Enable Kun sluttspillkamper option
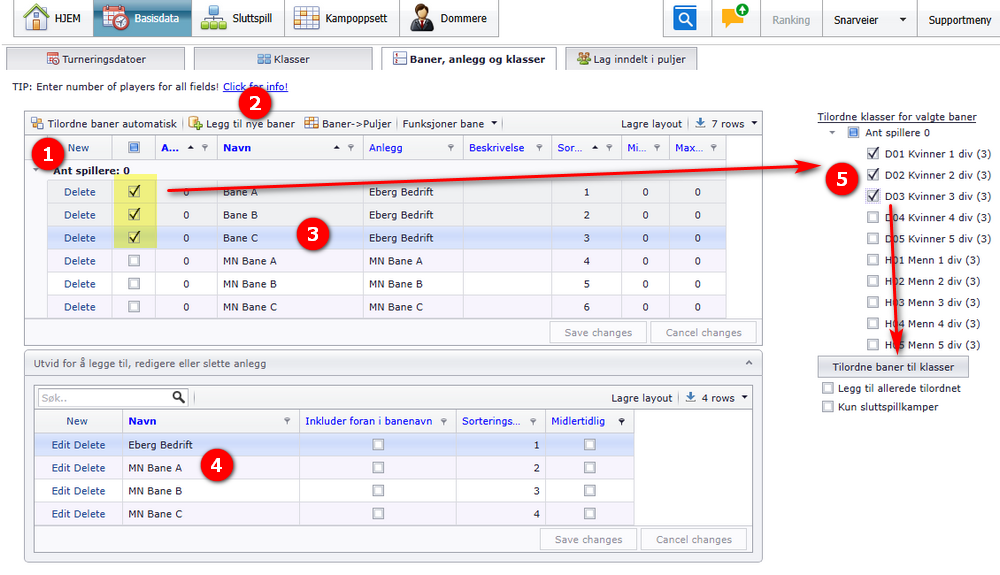1000x575 pixels. pyautogui.click(x=828, y=407)
